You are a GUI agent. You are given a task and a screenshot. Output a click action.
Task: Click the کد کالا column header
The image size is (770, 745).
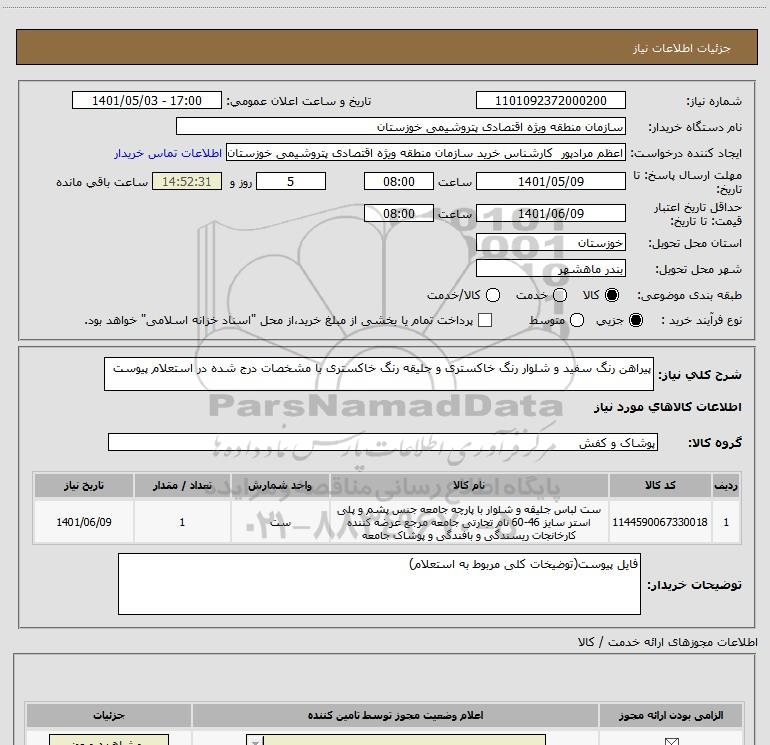(660, 485)
